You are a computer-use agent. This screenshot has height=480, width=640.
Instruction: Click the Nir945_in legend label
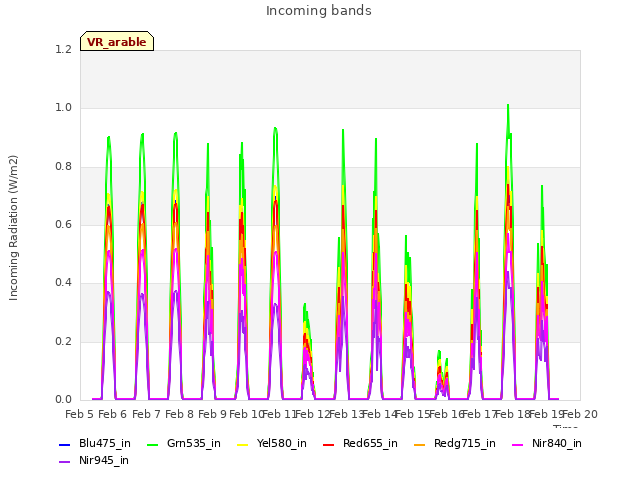pyautogui.click(x=104, y=460)
